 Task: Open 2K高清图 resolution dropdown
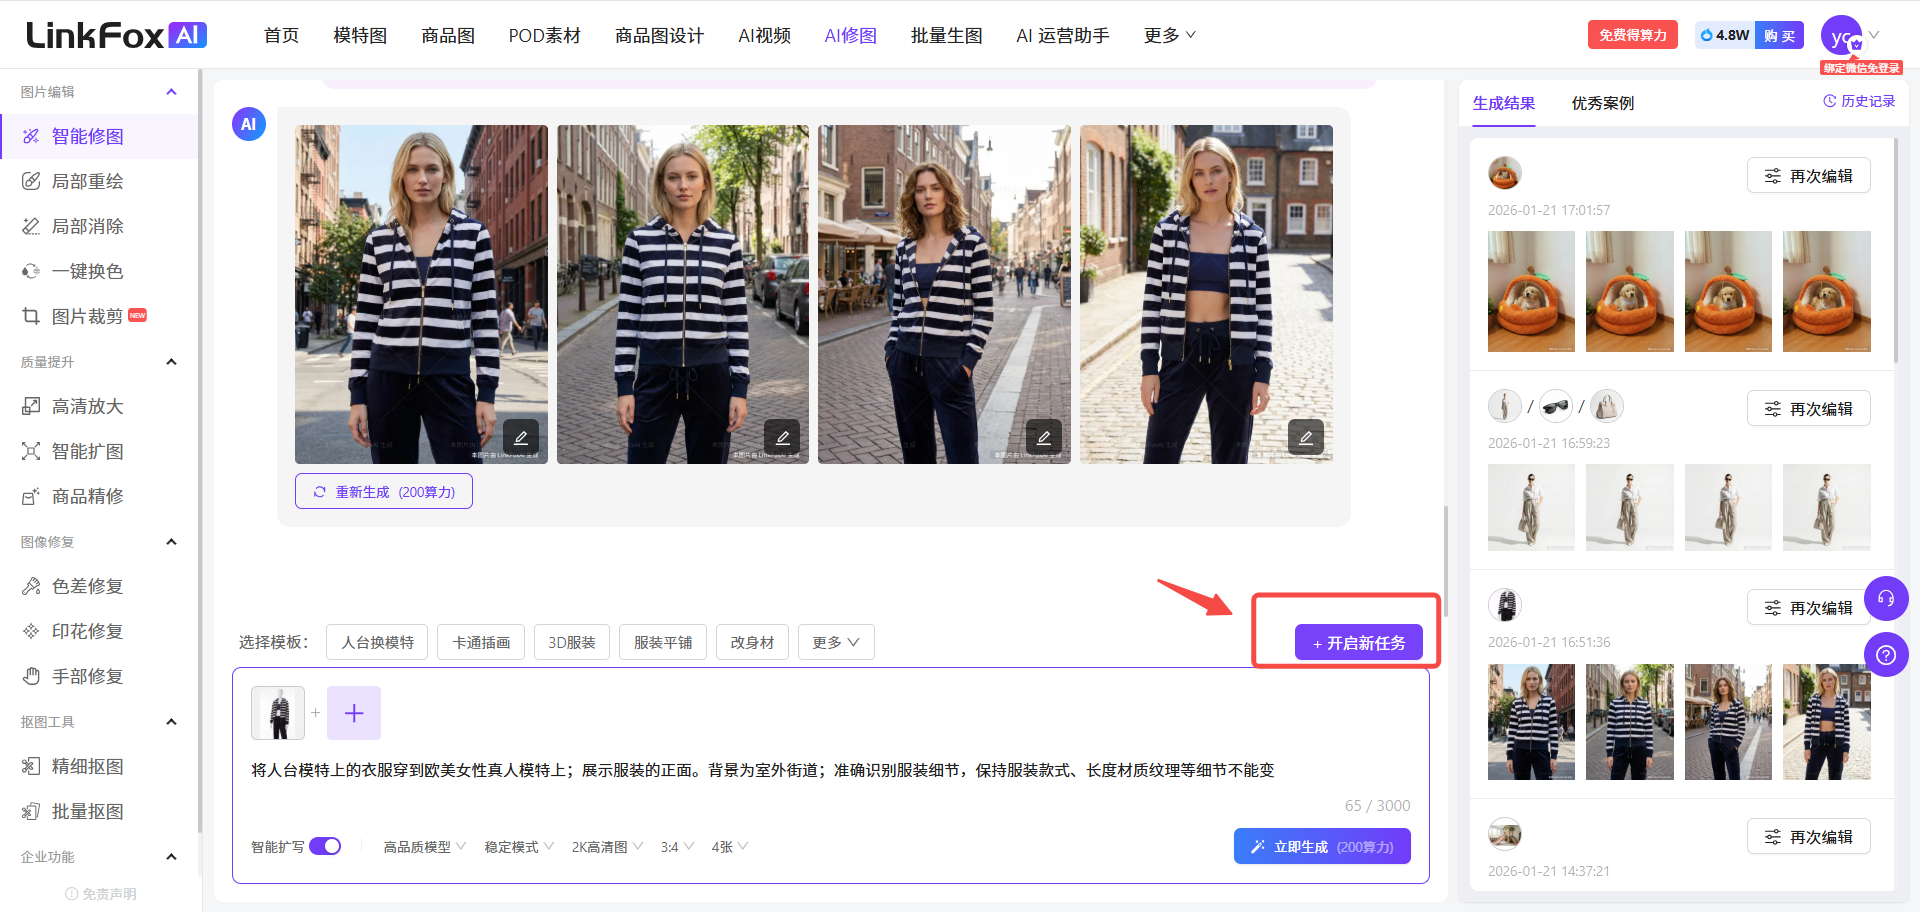click(607, 847)
